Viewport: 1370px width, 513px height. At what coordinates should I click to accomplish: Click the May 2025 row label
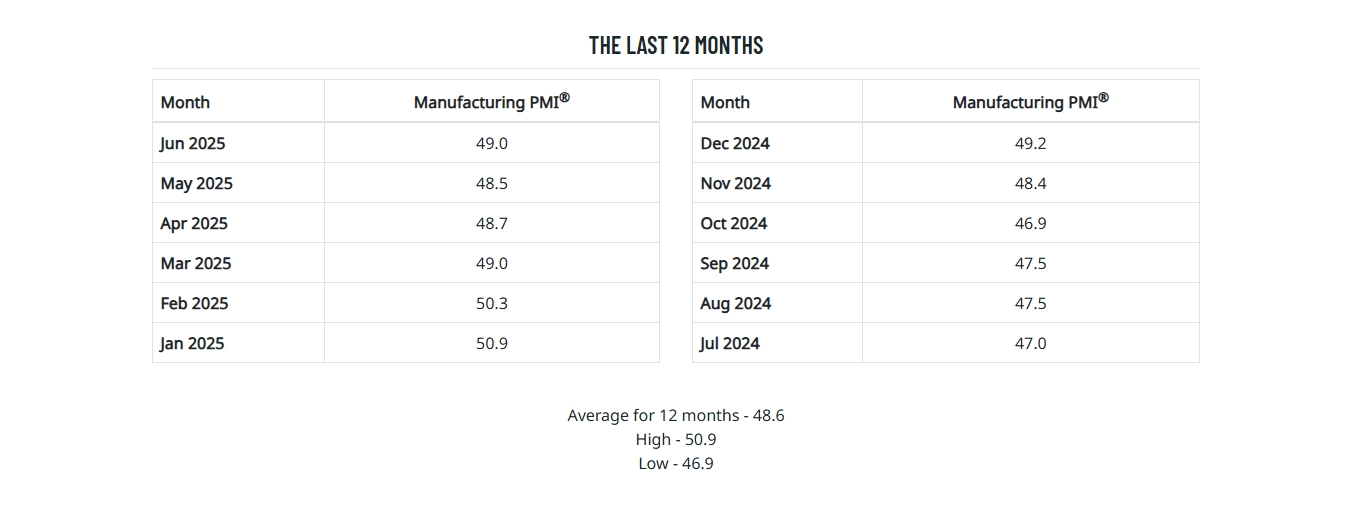point(196,183)
